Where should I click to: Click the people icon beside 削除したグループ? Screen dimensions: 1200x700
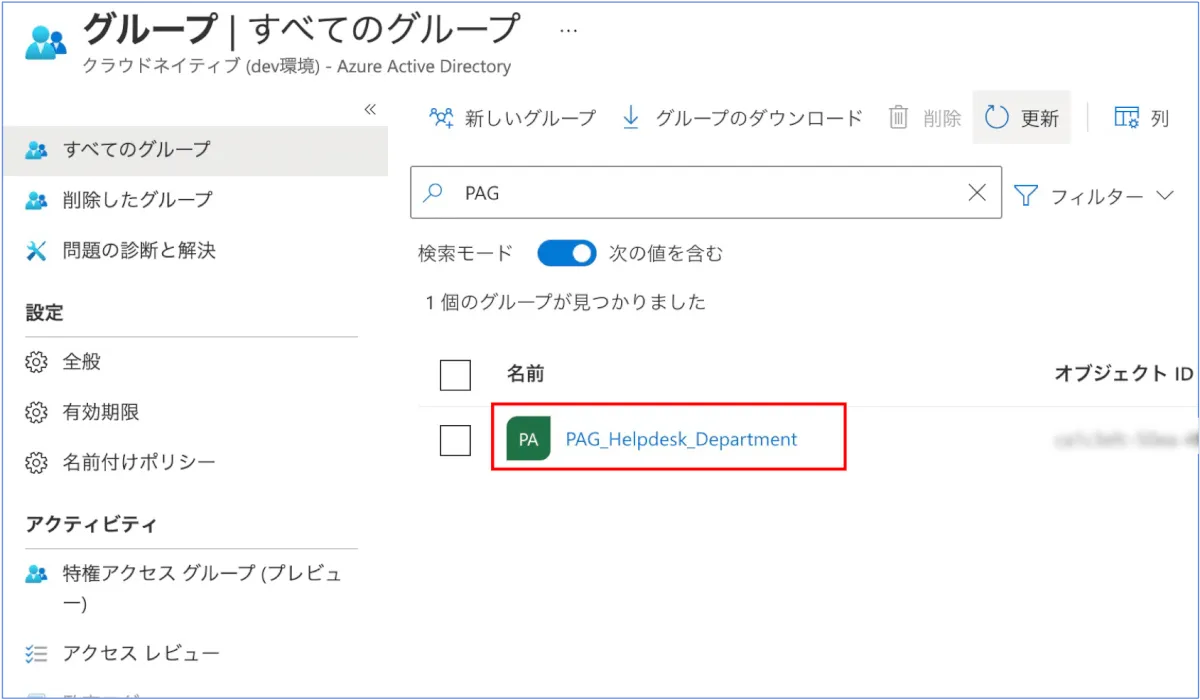click(36, 200)
